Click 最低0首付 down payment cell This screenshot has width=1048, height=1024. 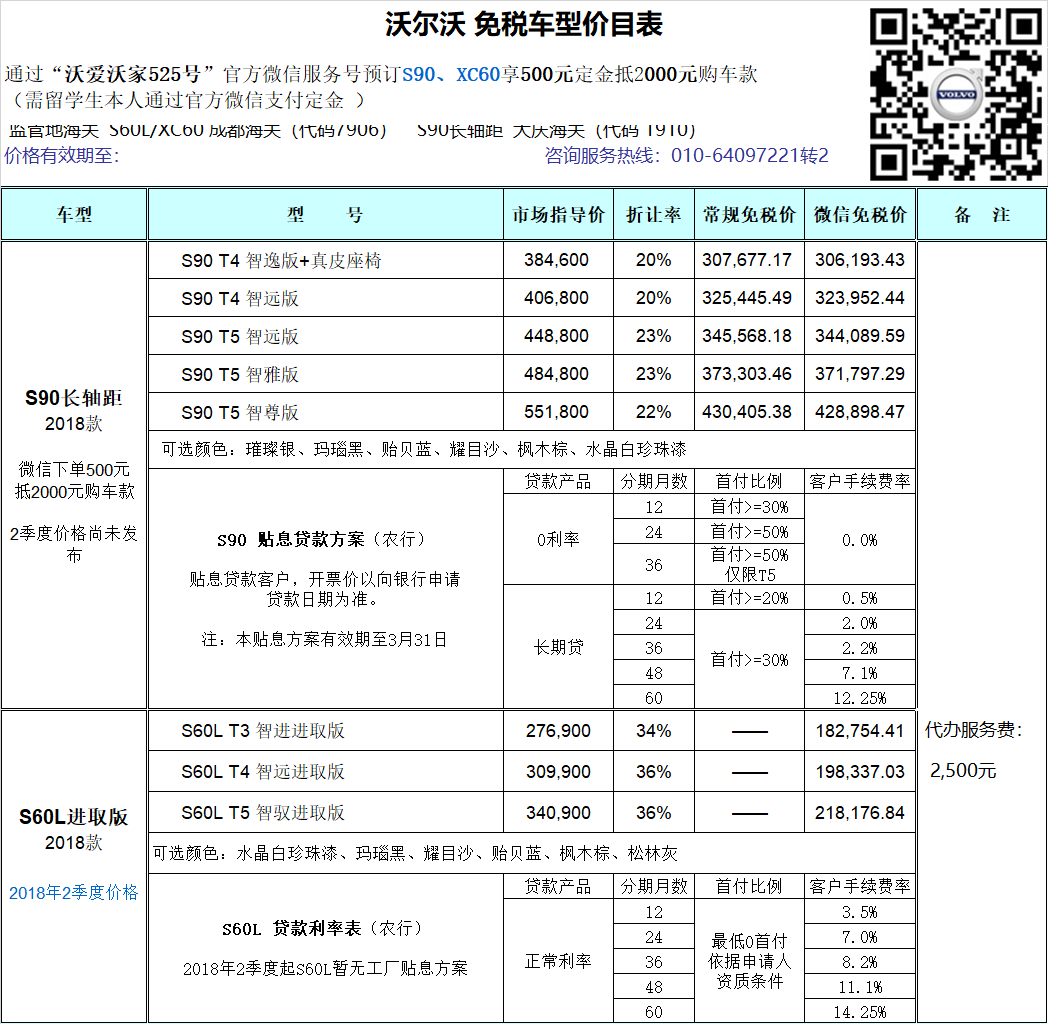coord(749,961)
